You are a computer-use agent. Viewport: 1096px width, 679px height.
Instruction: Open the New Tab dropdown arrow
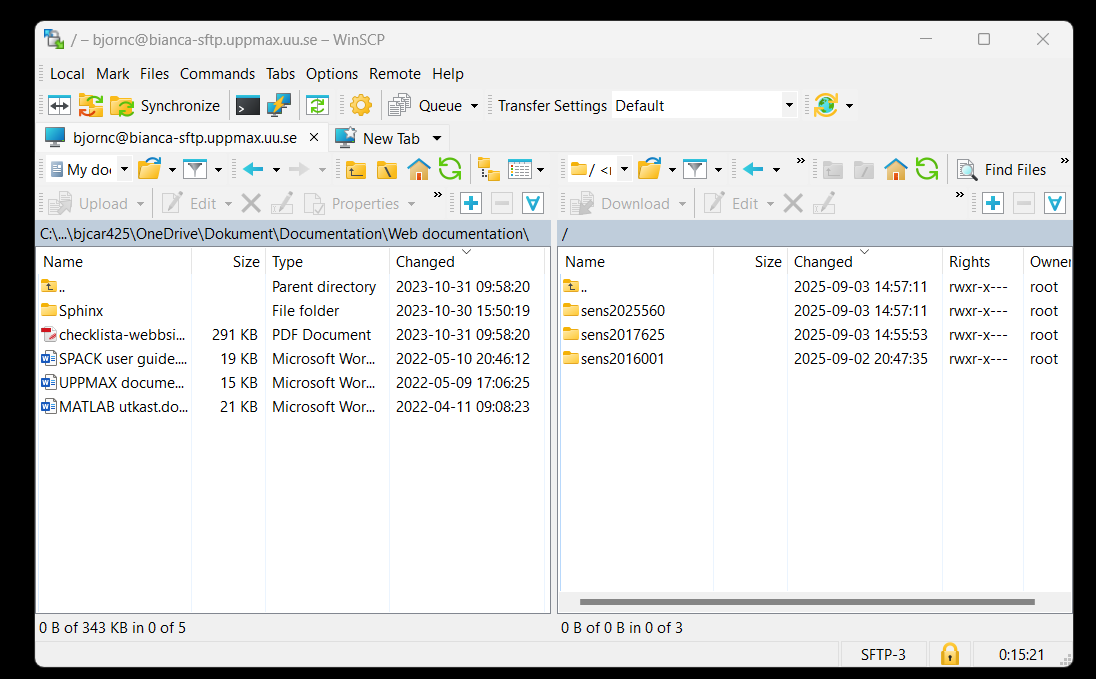pos(435,137)
